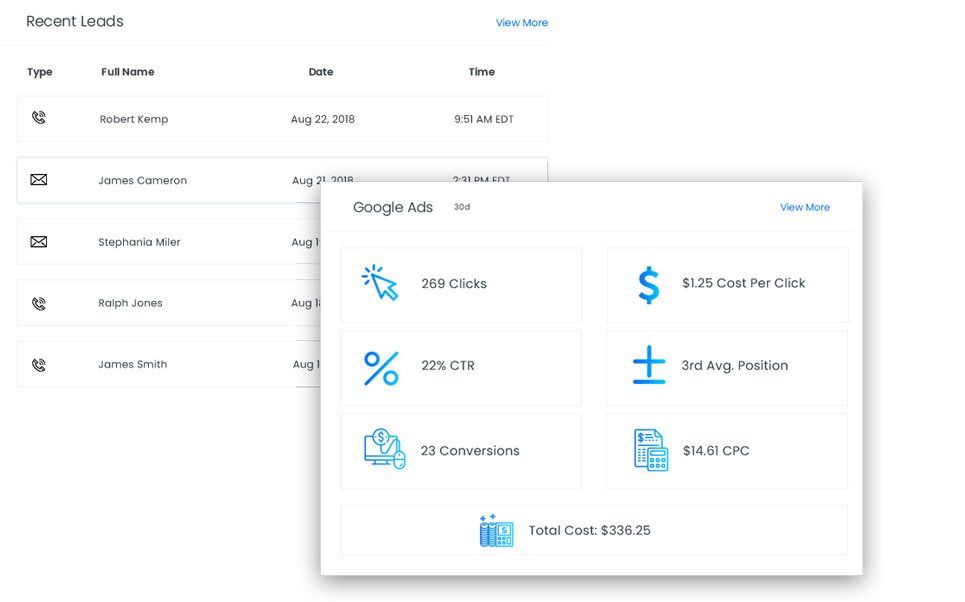This screenshot has height=602, width=965.
Task: Click the Total Cost coins icon
Action: (x=496, y=530)
